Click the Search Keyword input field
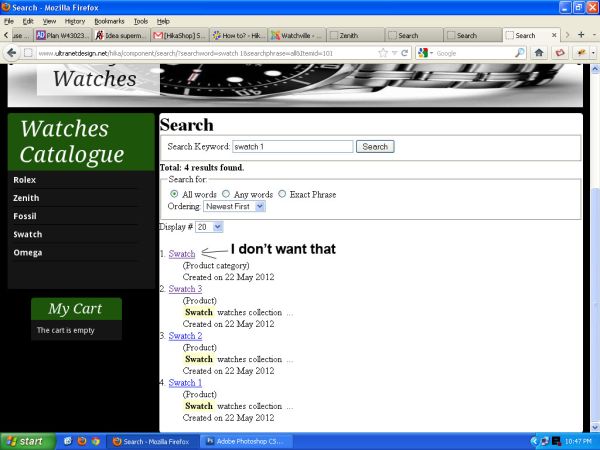 [x=293, y=147]
